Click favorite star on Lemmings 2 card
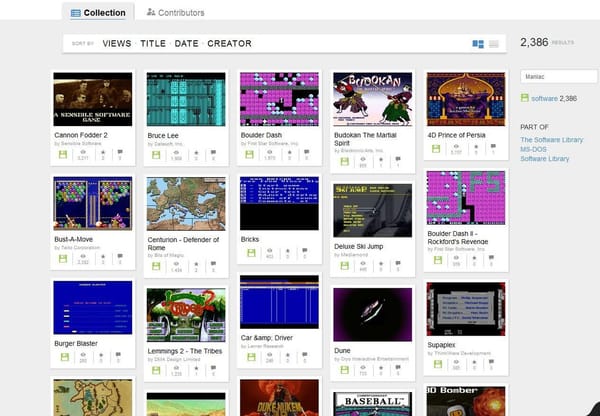The height and width of the screenshot is (416, 600). 196,370
